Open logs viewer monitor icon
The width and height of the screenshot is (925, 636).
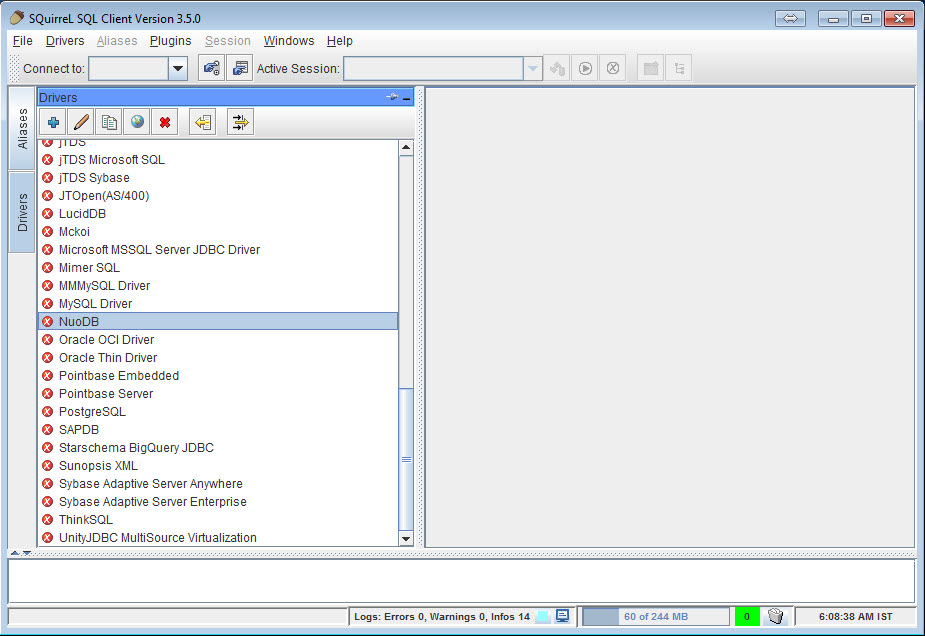pos(562,616)
